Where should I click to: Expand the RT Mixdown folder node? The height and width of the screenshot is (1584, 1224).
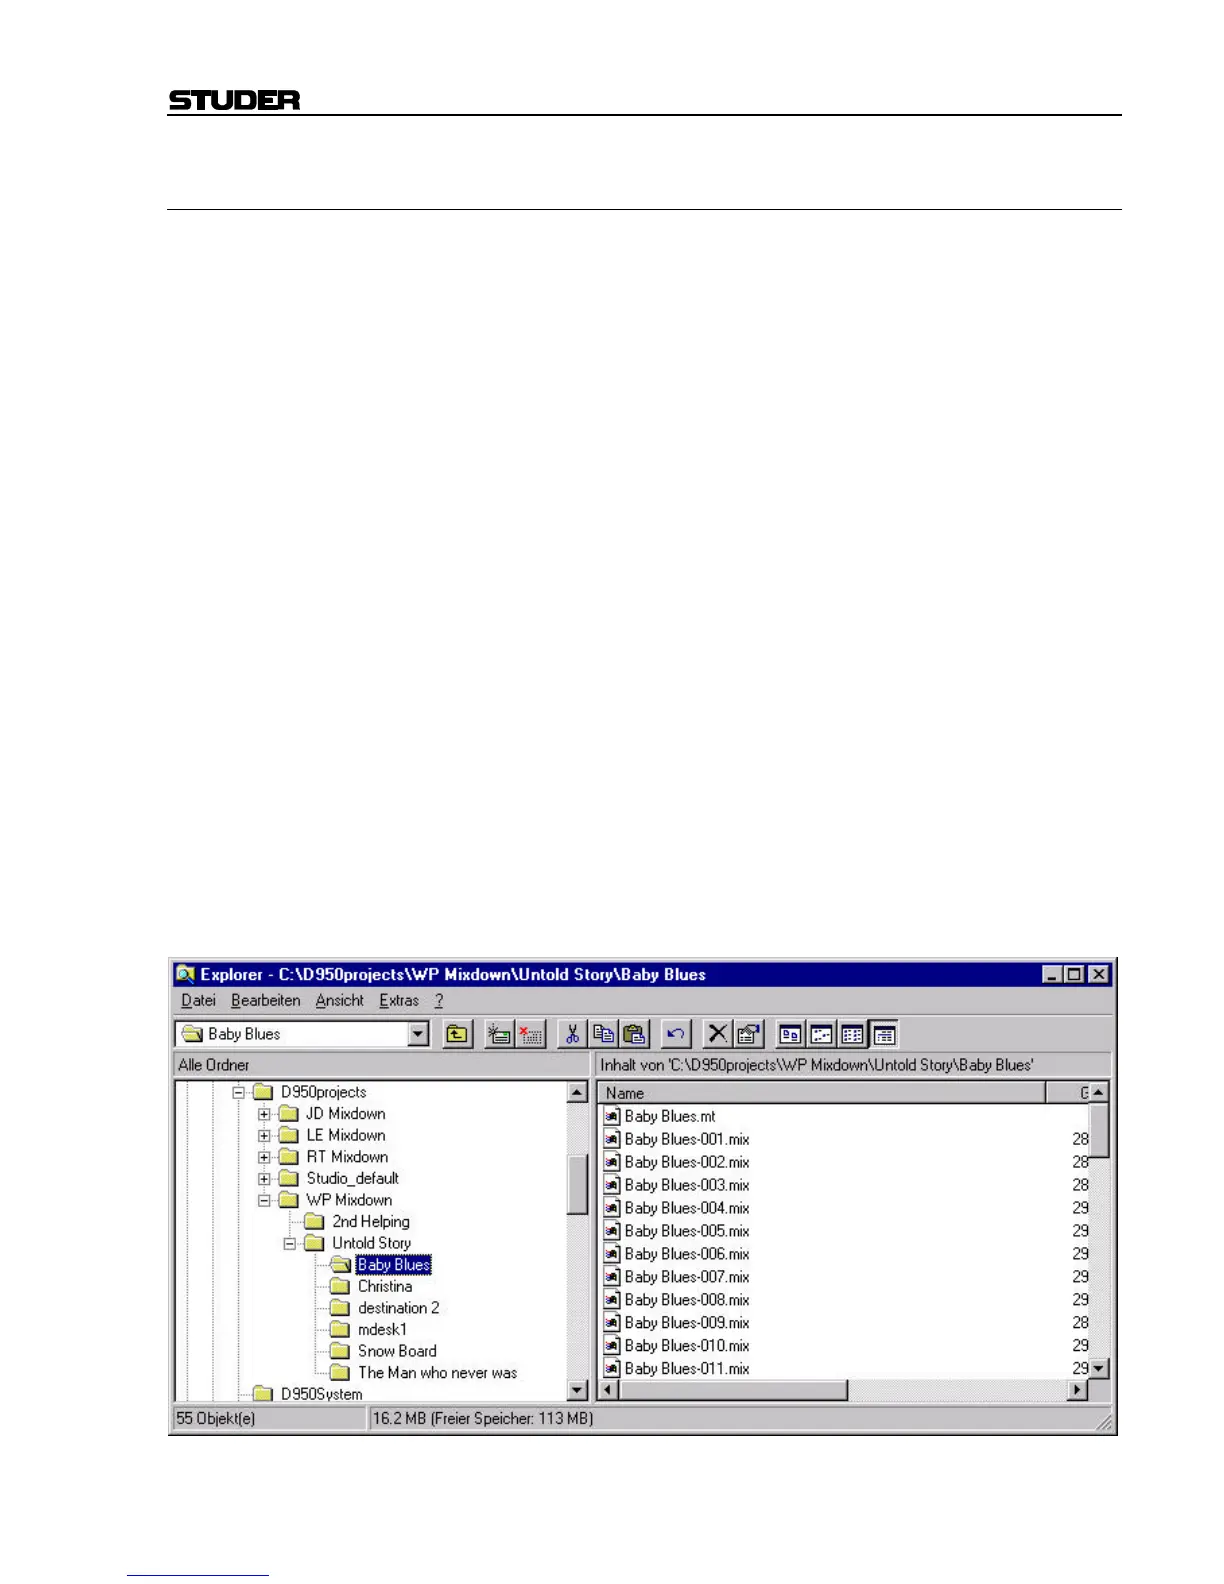(264, 1157)
